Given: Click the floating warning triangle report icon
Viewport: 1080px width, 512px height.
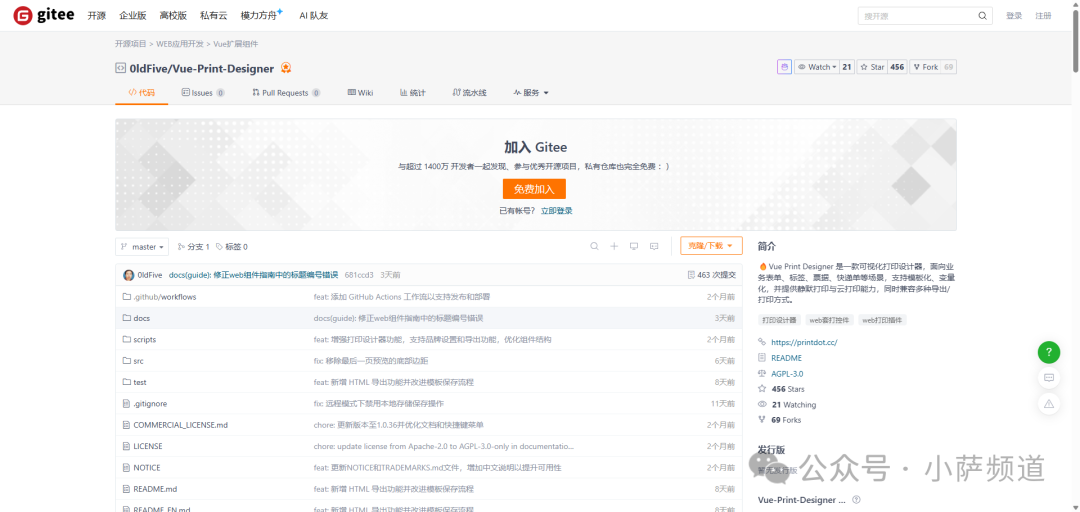Looking at the screenshot, I should coord(1048,403).
